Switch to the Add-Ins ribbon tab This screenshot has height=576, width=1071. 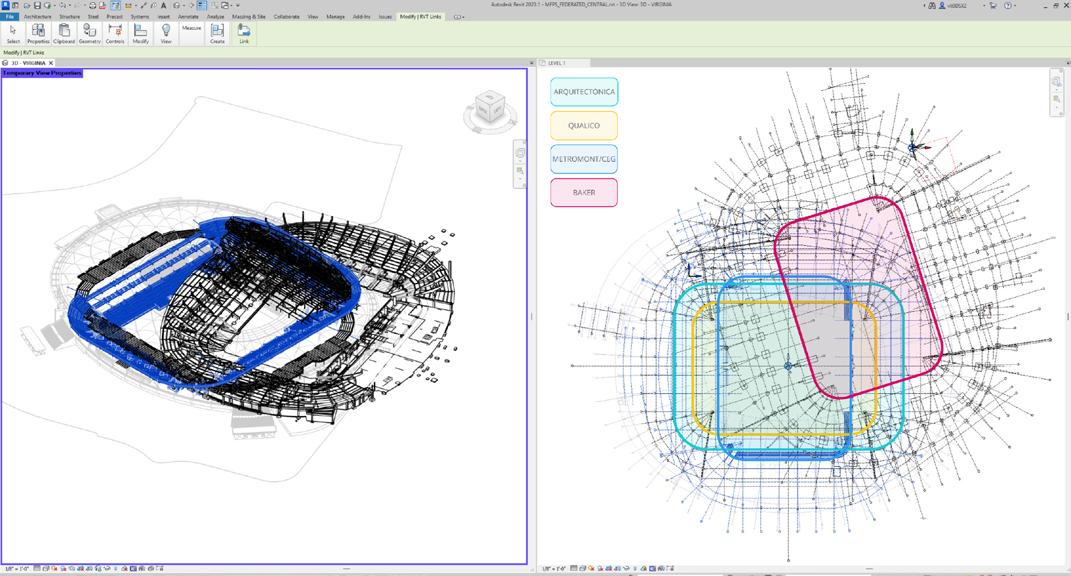[x=362, y=16]
